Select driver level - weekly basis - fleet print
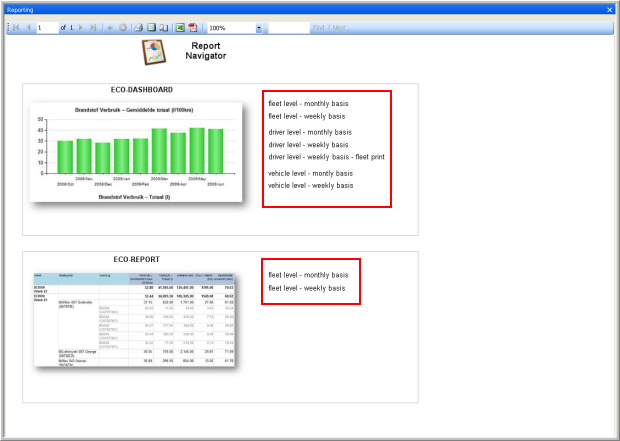 pos(326,157)
